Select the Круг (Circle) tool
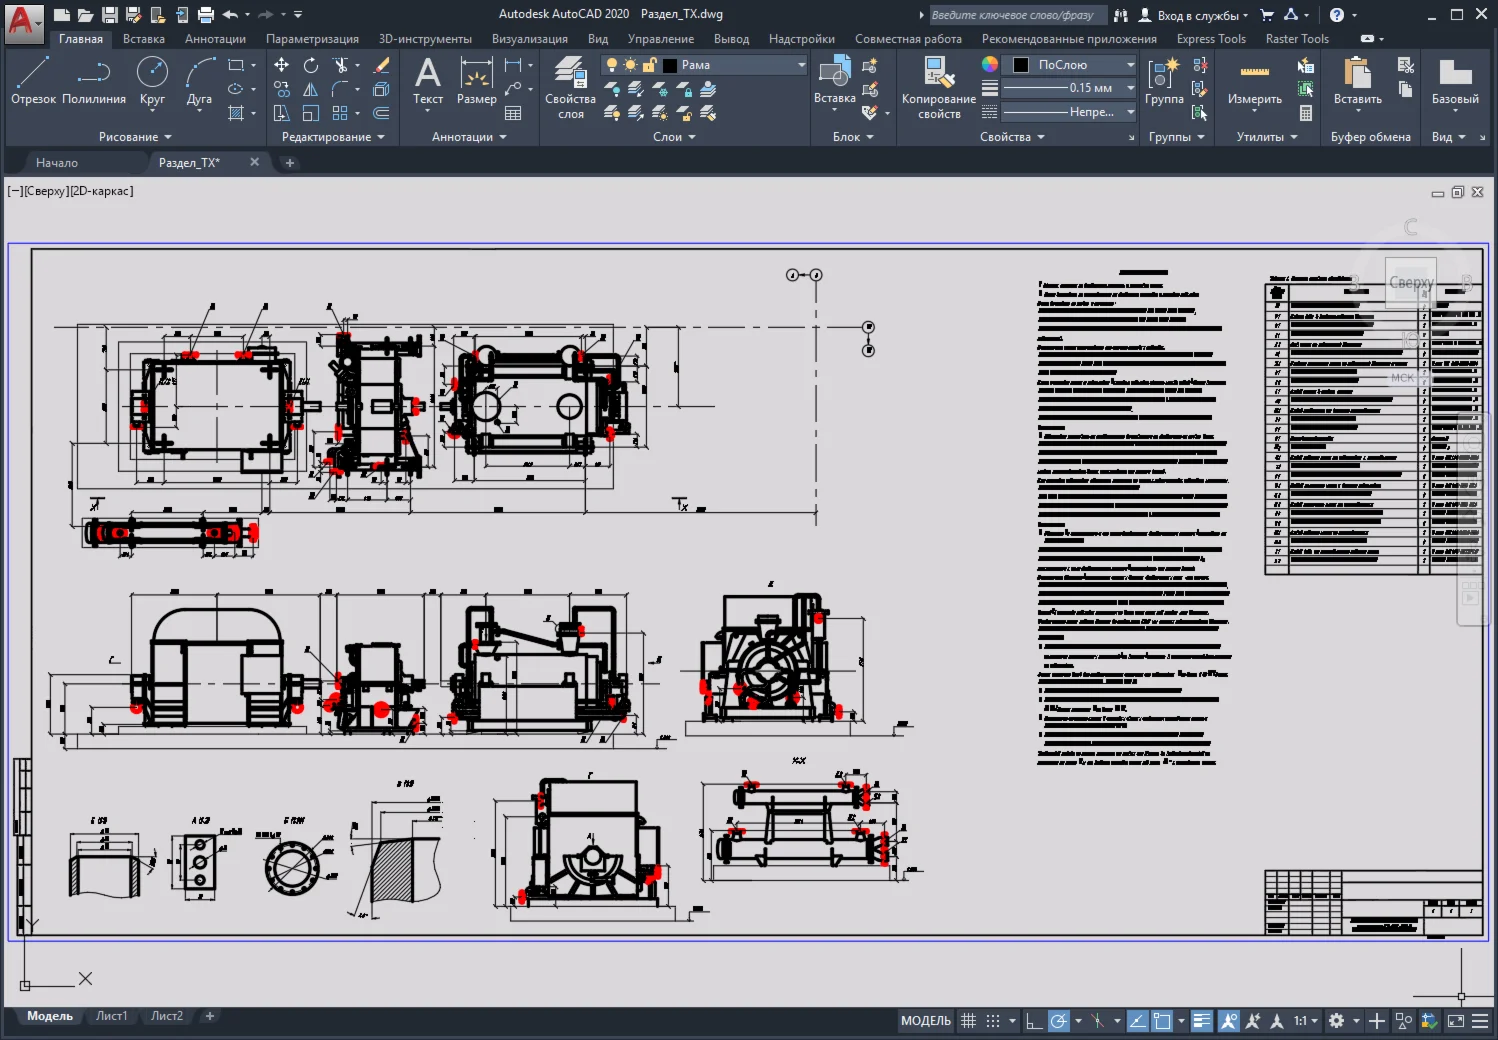The width and height of the screenshot is (1498, 1040). (x=152, y=80)
